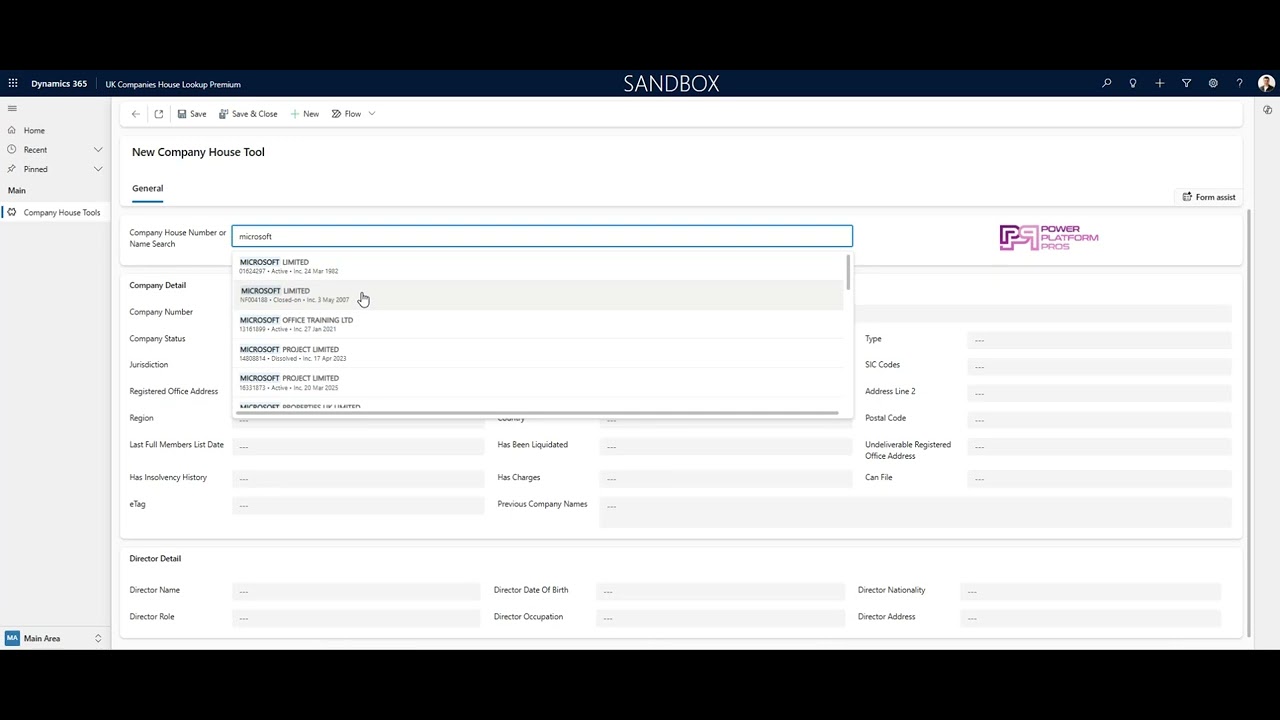Click Undeliverable Registered Office Address field
The width and height of the screenshot is (1280, 720).
tap(1099, 446)
